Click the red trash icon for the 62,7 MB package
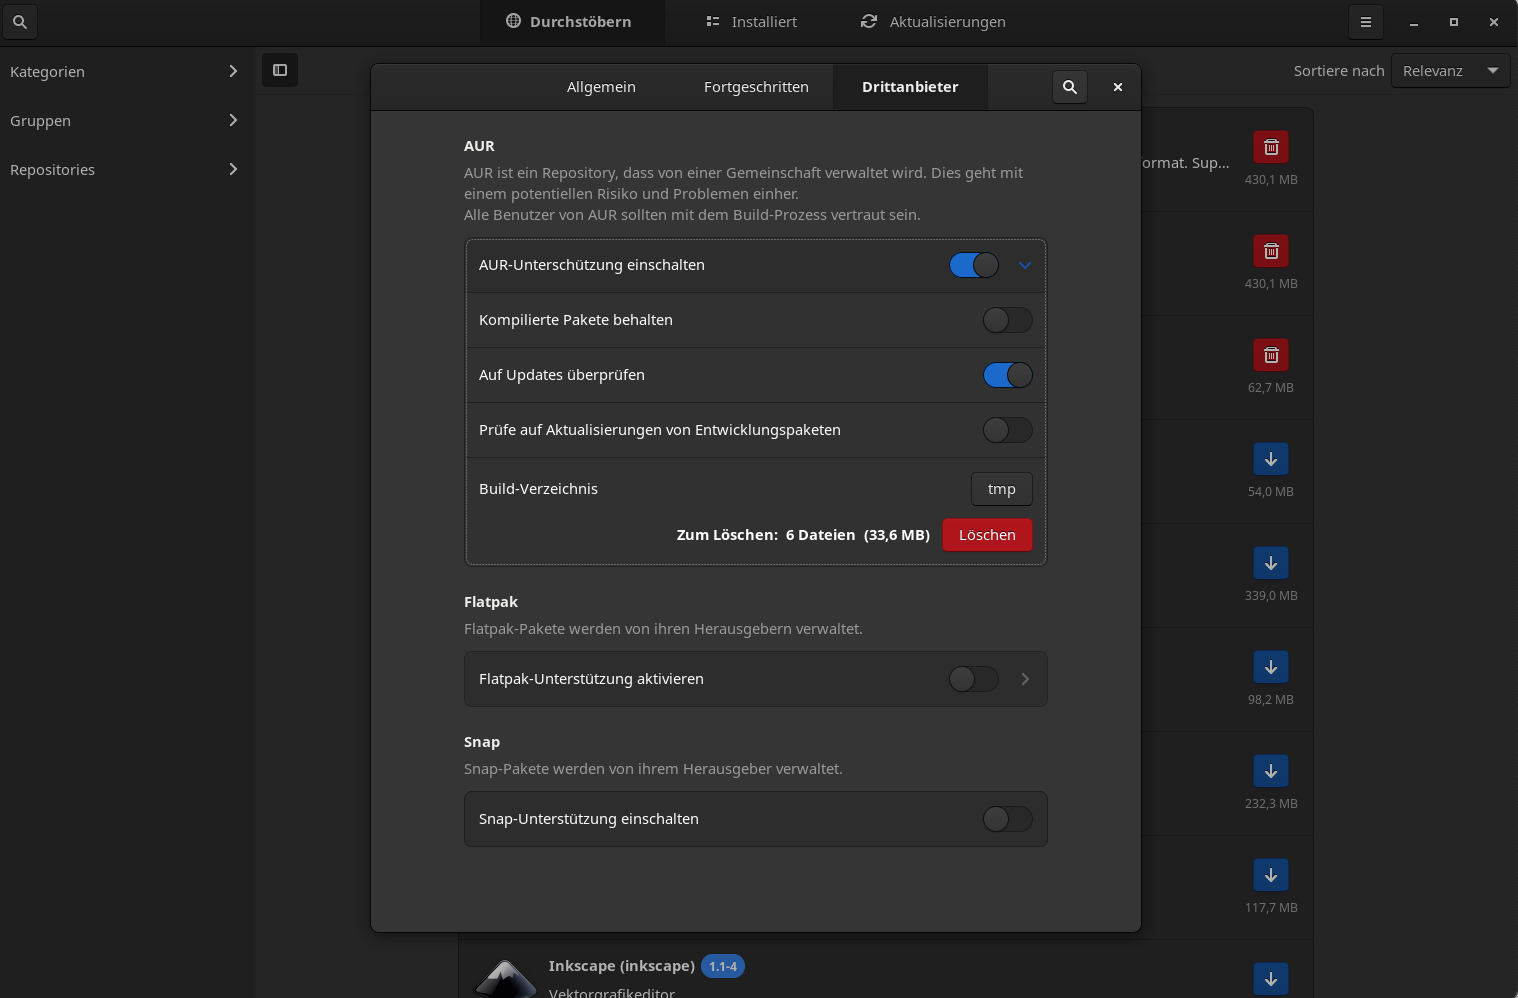This screenshot has height=998, width=1518. 1270,355
